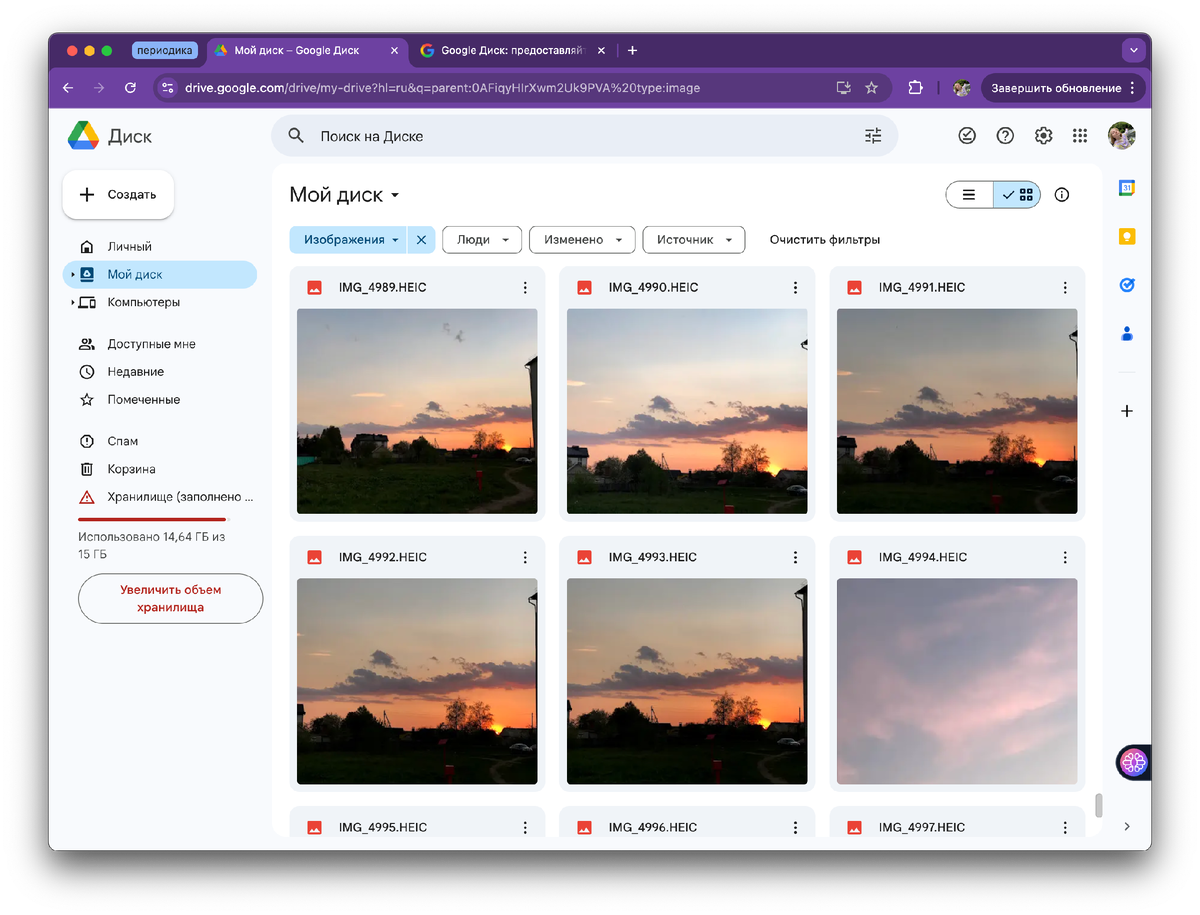
Task: Click the browser reload button
Action: coord(130,88)
